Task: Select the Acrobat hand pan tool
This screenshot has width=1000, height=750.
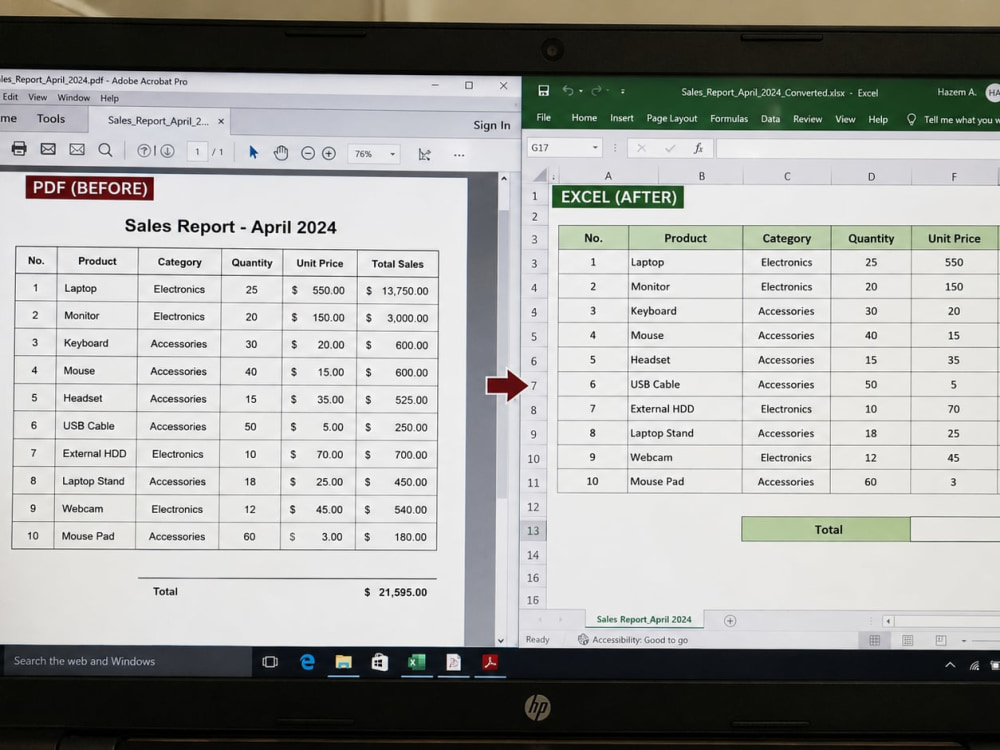Action: (281, 153)
